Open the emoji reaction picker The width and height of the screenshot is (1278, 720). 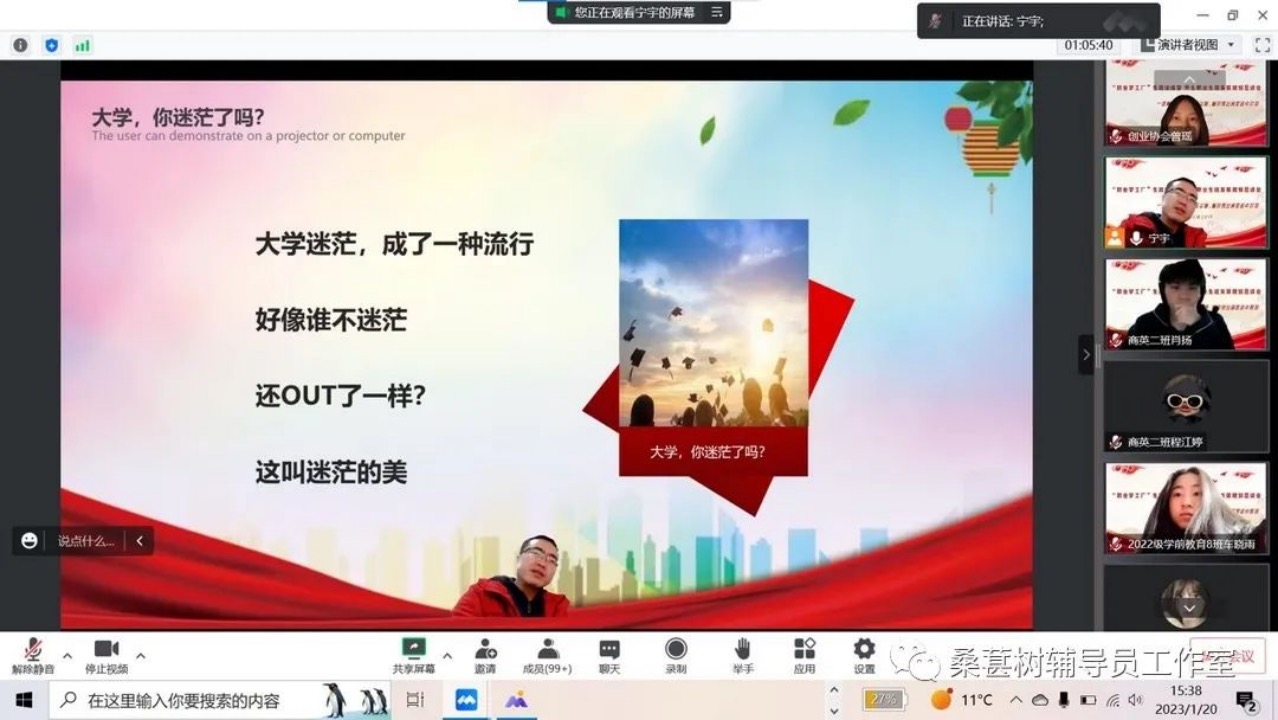29,541
